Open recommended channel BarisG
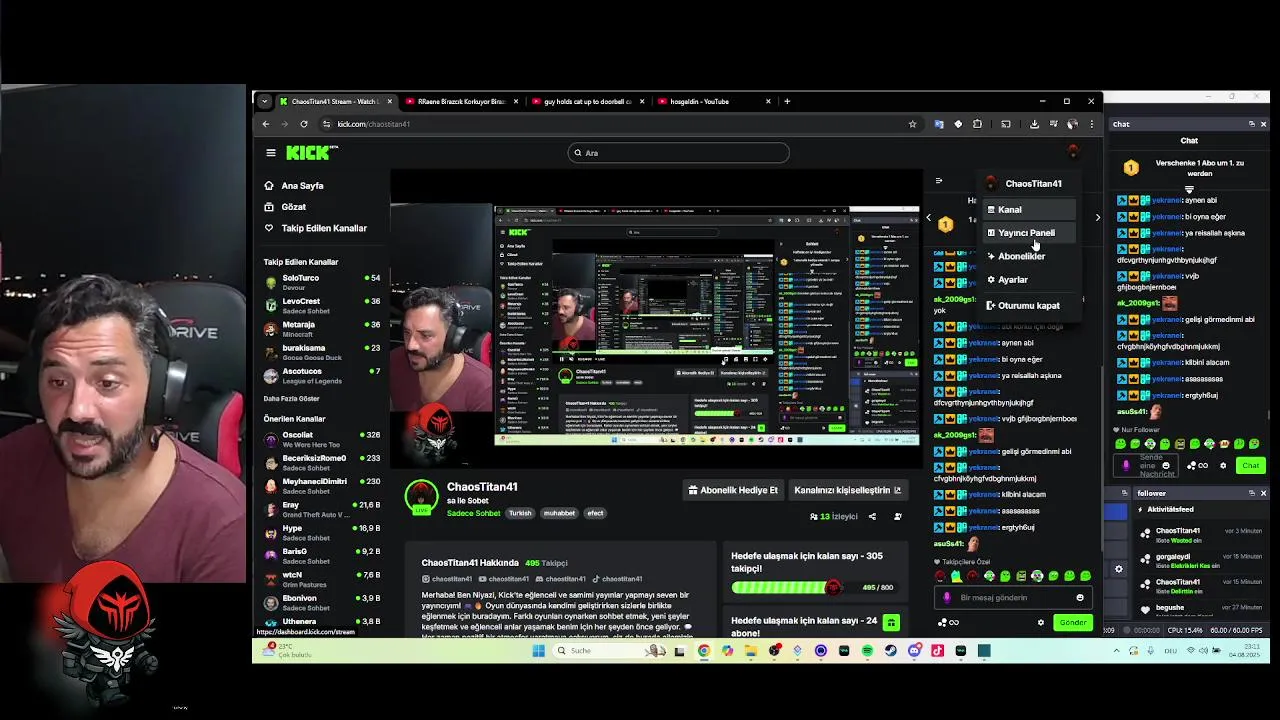This screenshot has width=1280, height=720. (x=321, y=556)
